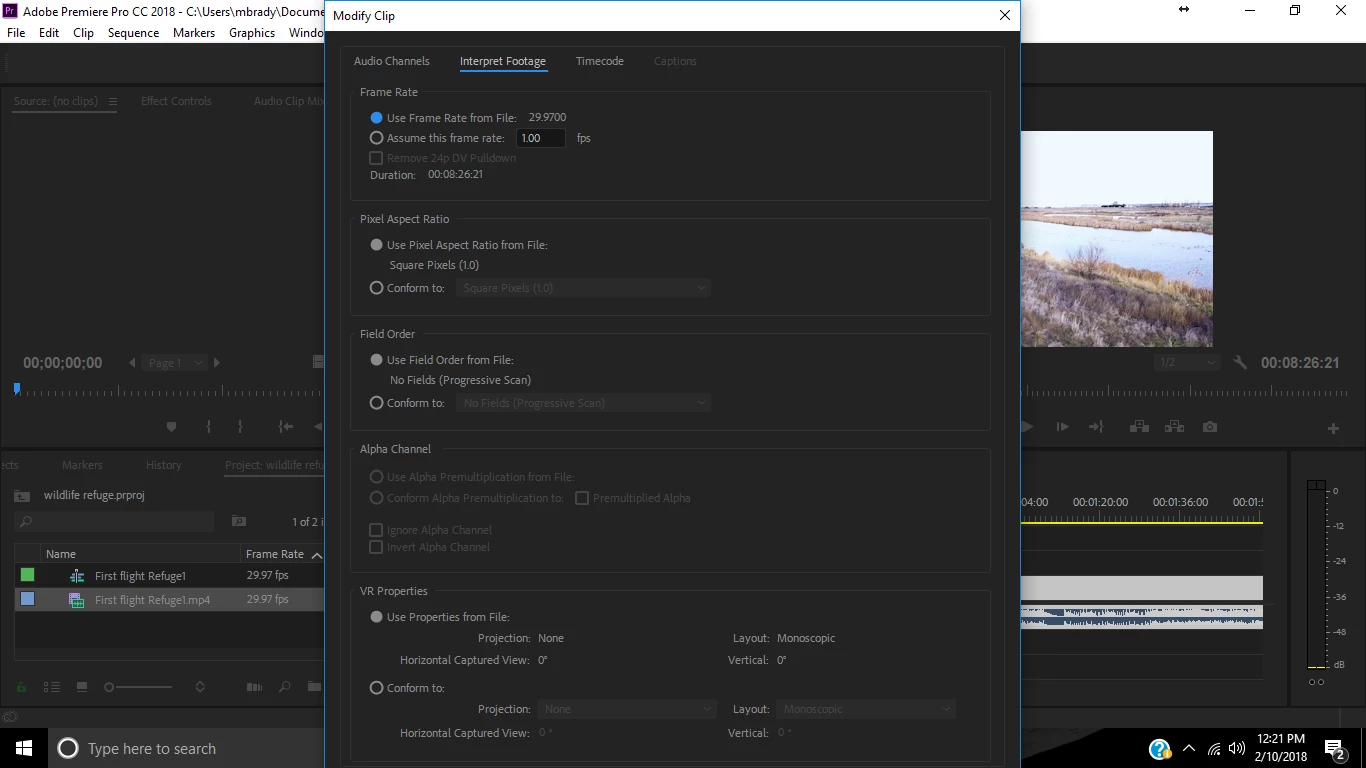Screen dimensions: 1366x768
Task: Click the blue label swatch of First flight Refuge1.mp4
Action: point(28,599)
